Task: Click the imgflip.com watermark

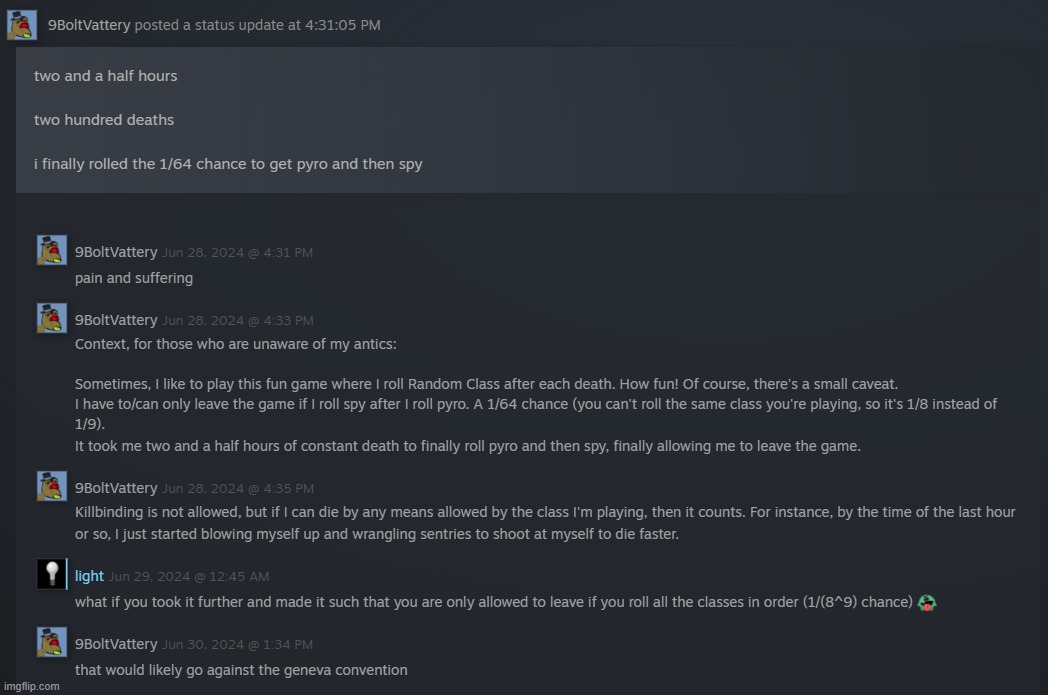Action: 31,686
